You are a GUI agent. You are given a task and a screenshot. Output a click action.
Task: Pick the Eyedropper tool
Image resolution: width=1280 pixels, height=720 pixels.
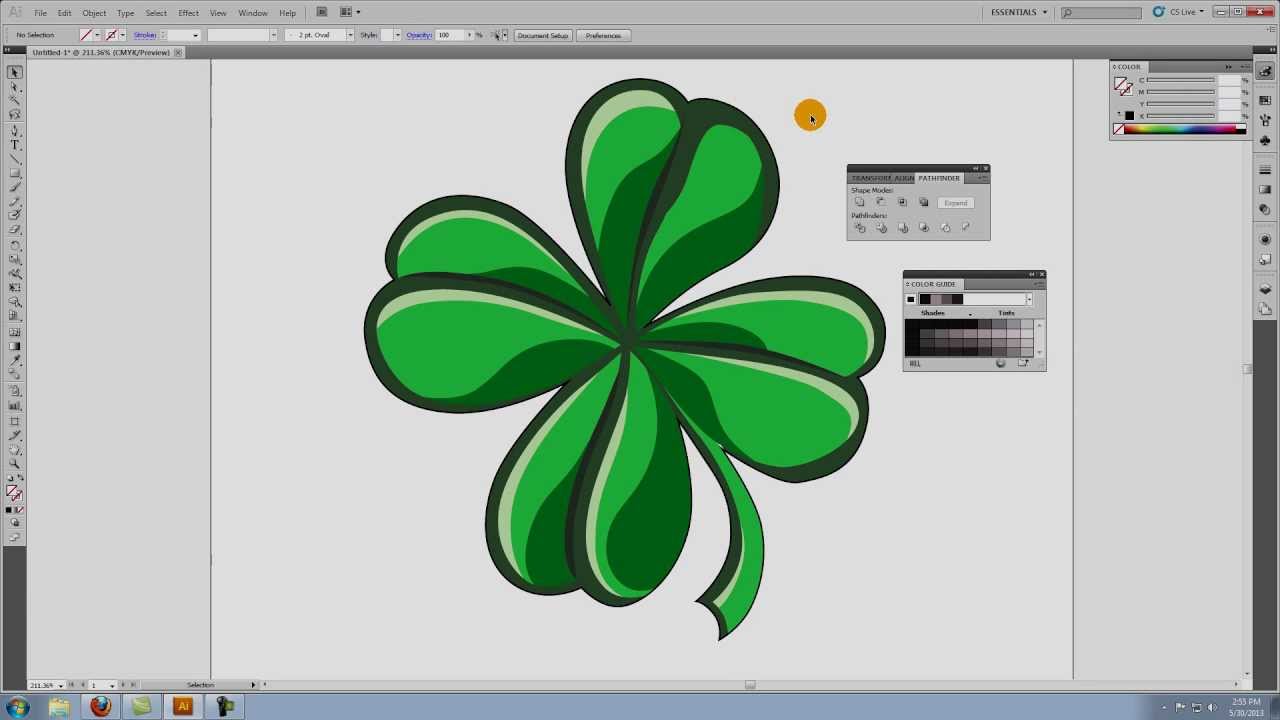click(x=14, y=361)
